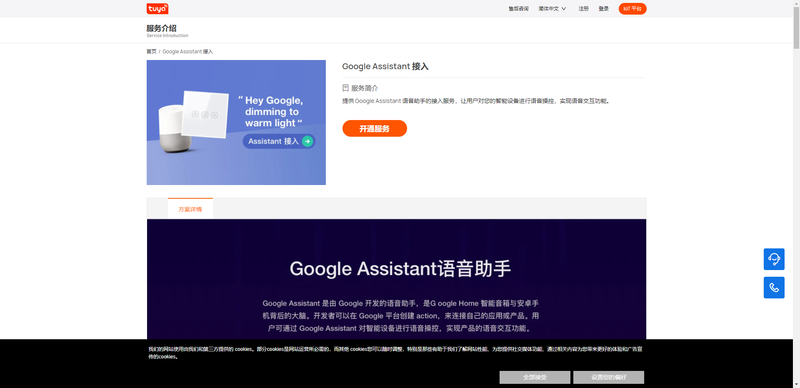800x388 pixels.
Task: Click the Google Assistant语音助手 headline
Action: pos(401,269)
